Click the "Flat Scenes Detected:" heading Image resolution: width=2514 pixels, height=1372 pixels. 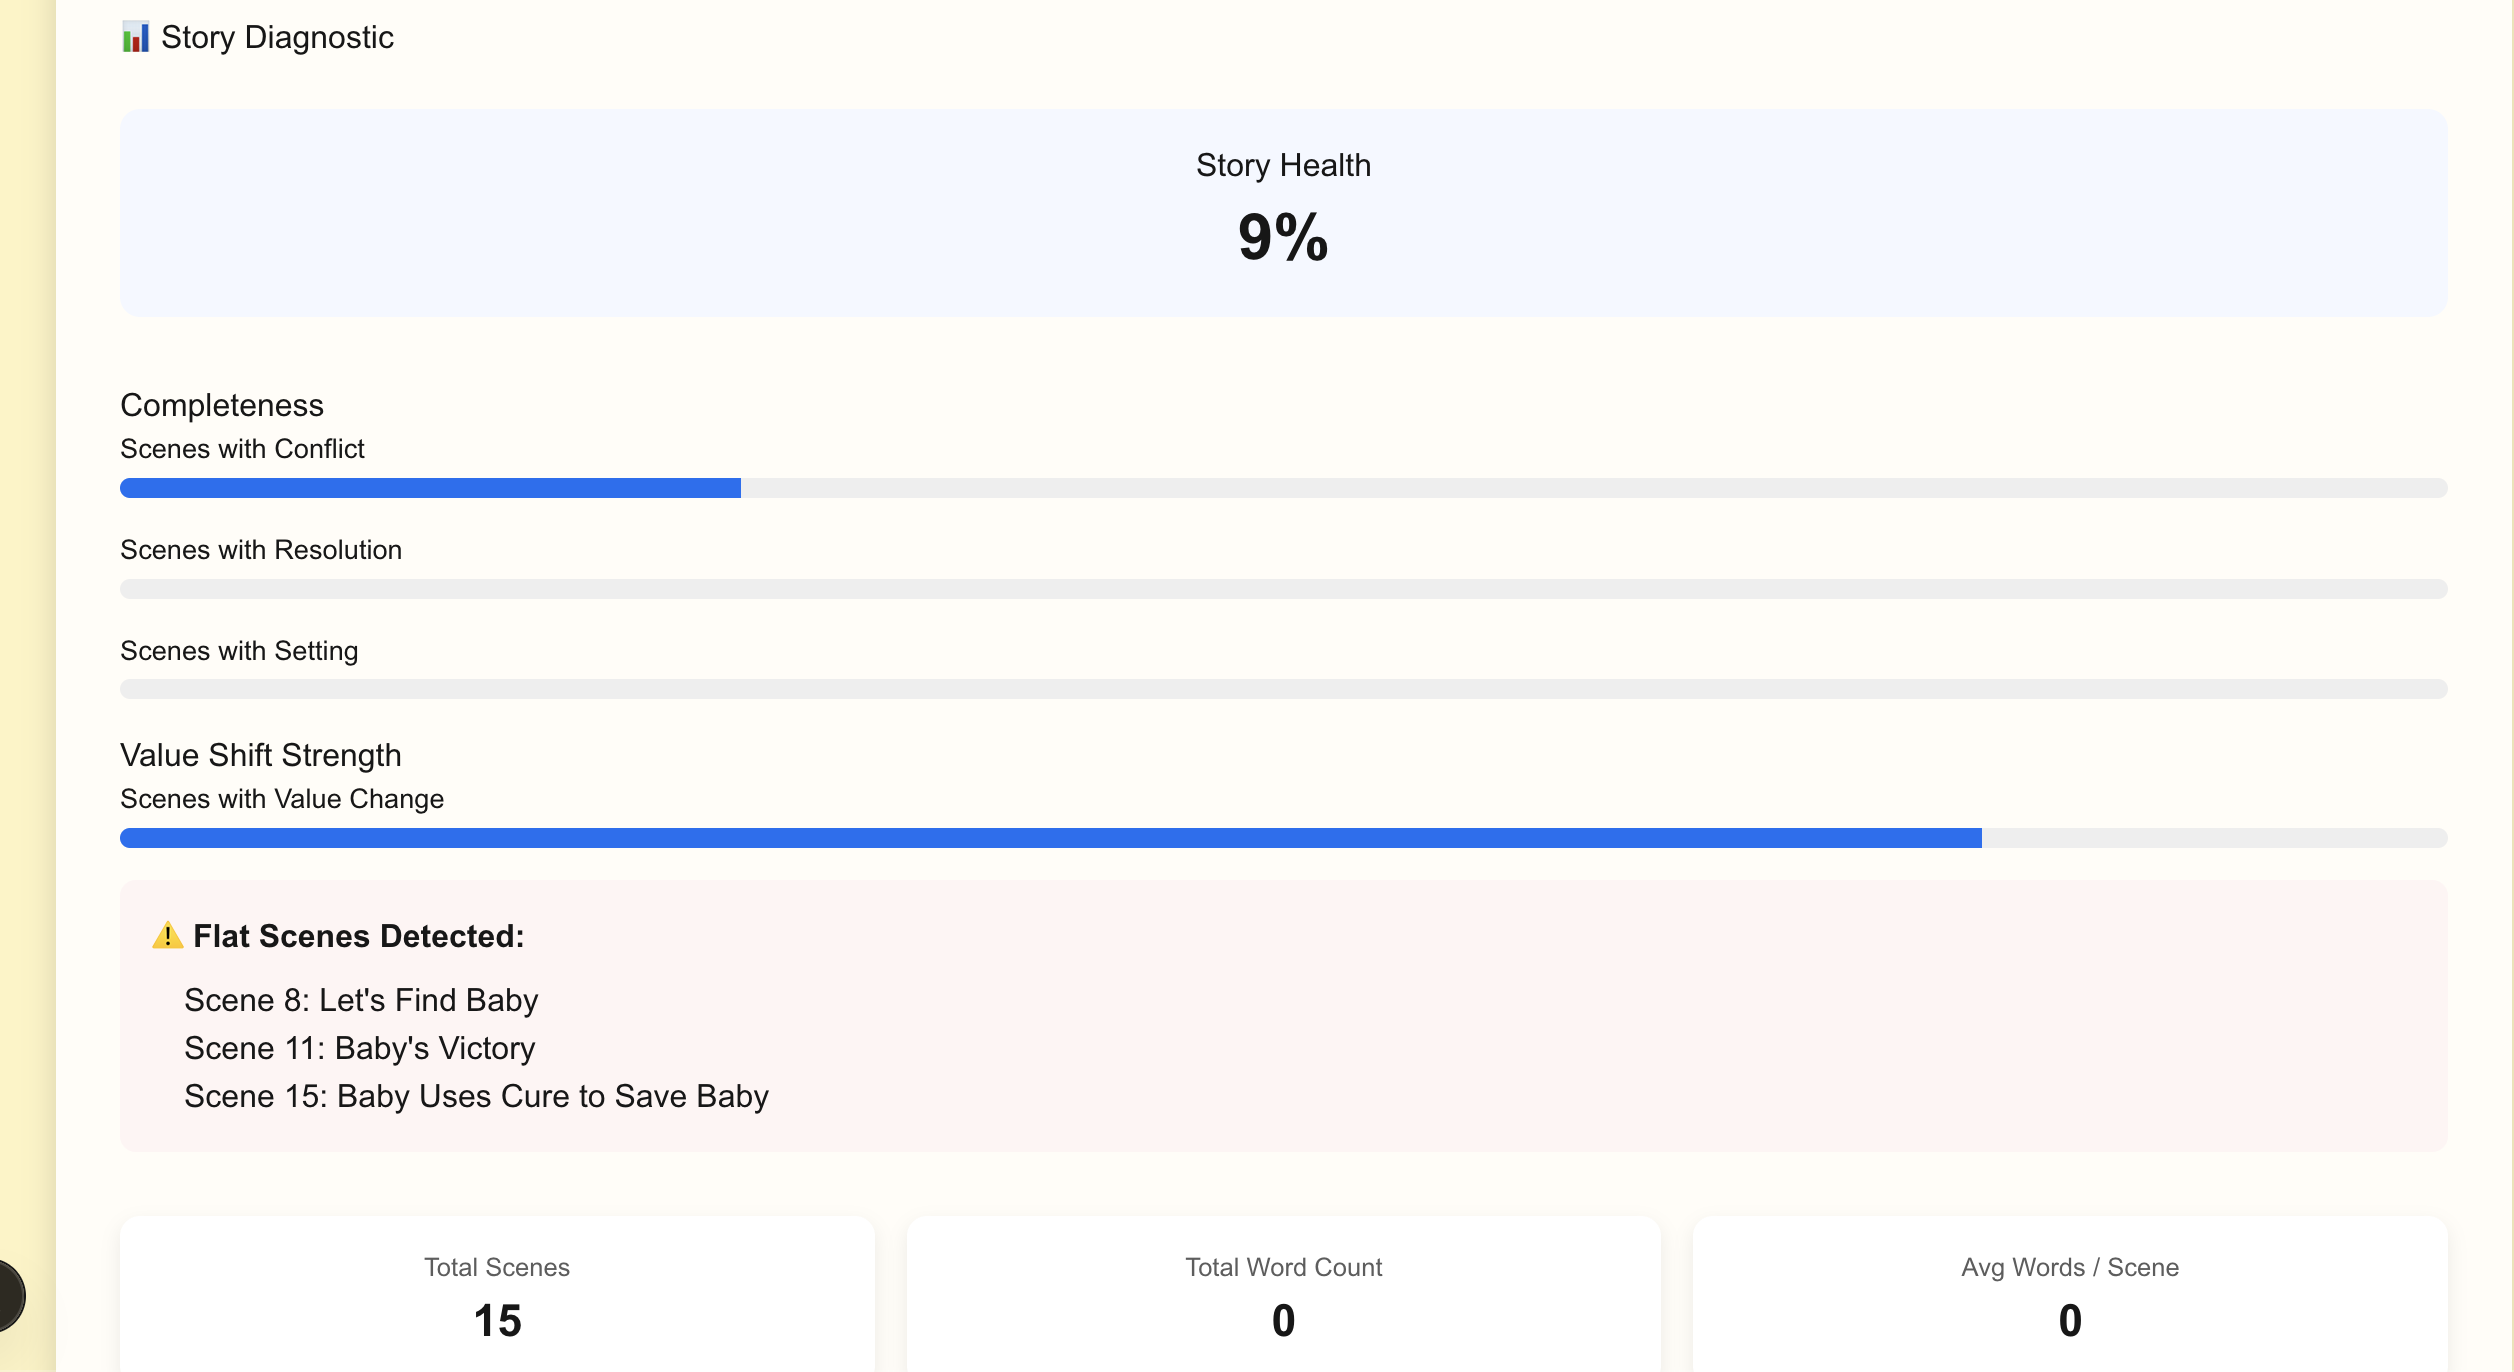[358, 936]
